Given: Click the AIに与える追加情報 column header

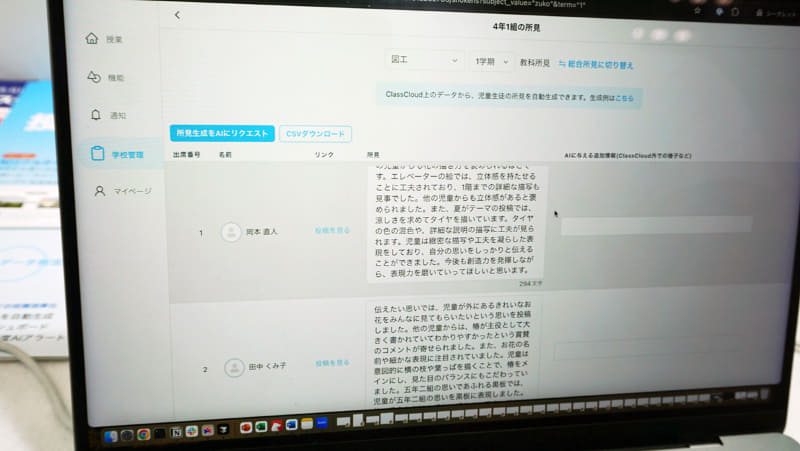Looking at the screenshot, I should 628,156.
